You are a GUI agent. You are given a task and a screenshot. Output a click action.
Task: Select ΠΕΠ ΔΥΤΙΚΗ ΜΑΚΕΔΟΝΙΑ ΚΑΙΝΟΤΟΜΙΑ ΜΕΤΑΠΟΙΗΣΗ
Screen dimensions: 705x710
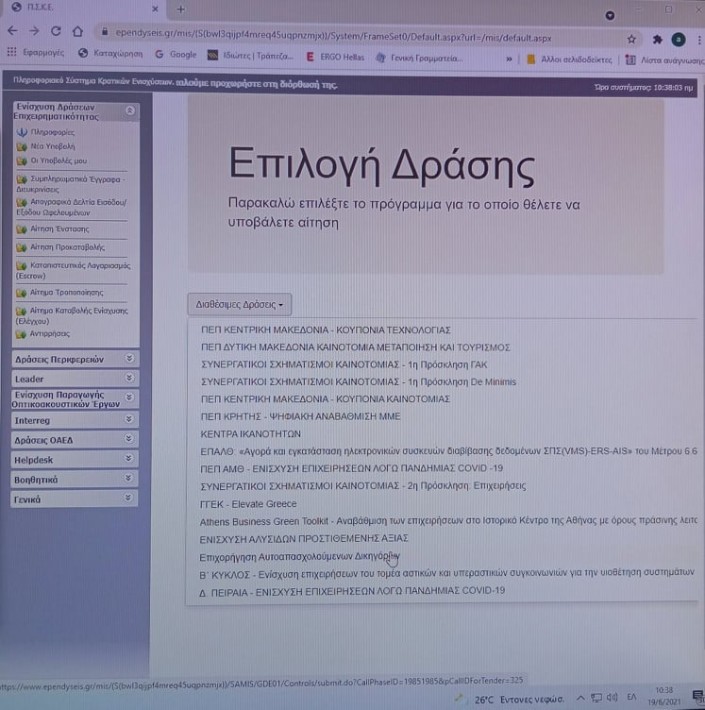click(355, 347)
